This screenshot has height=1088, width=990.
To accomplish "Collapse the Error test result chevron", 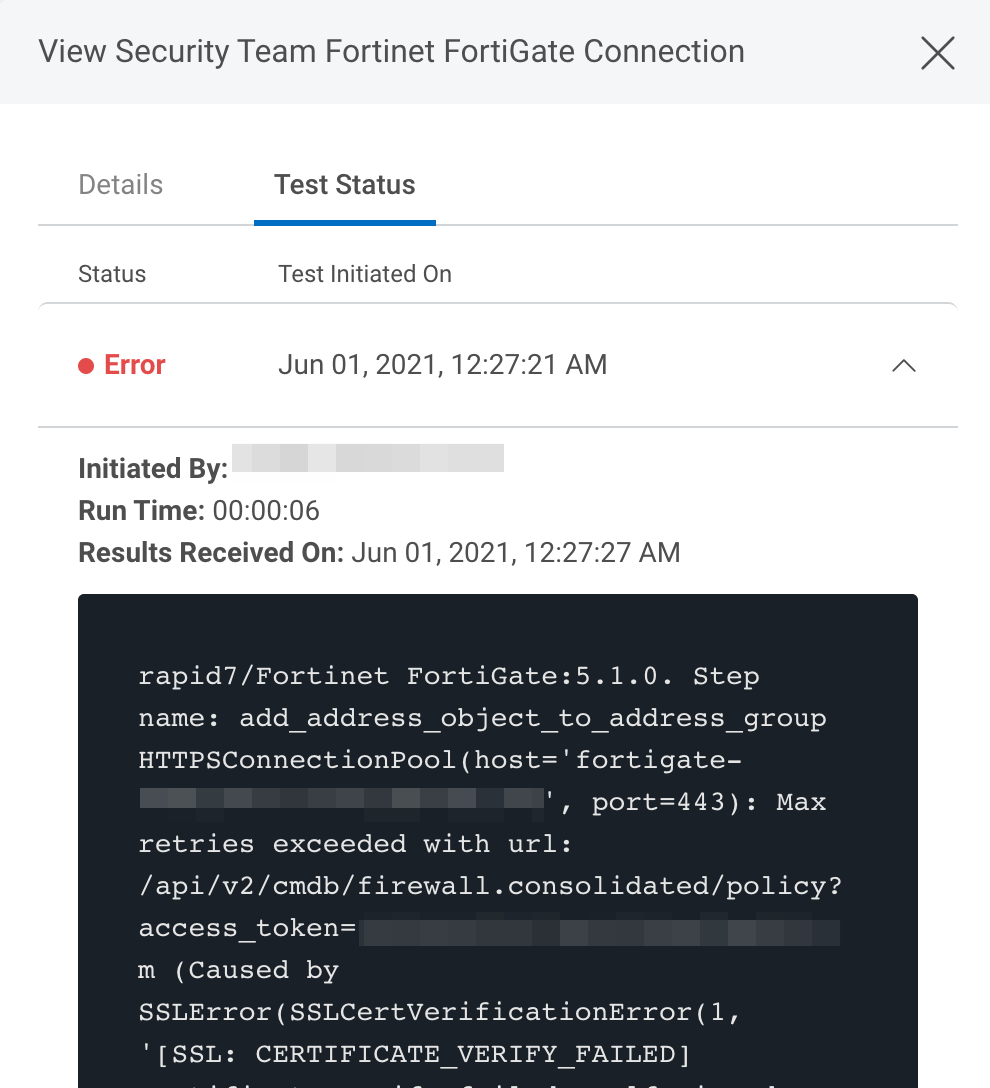I will [x=903, y=366].
